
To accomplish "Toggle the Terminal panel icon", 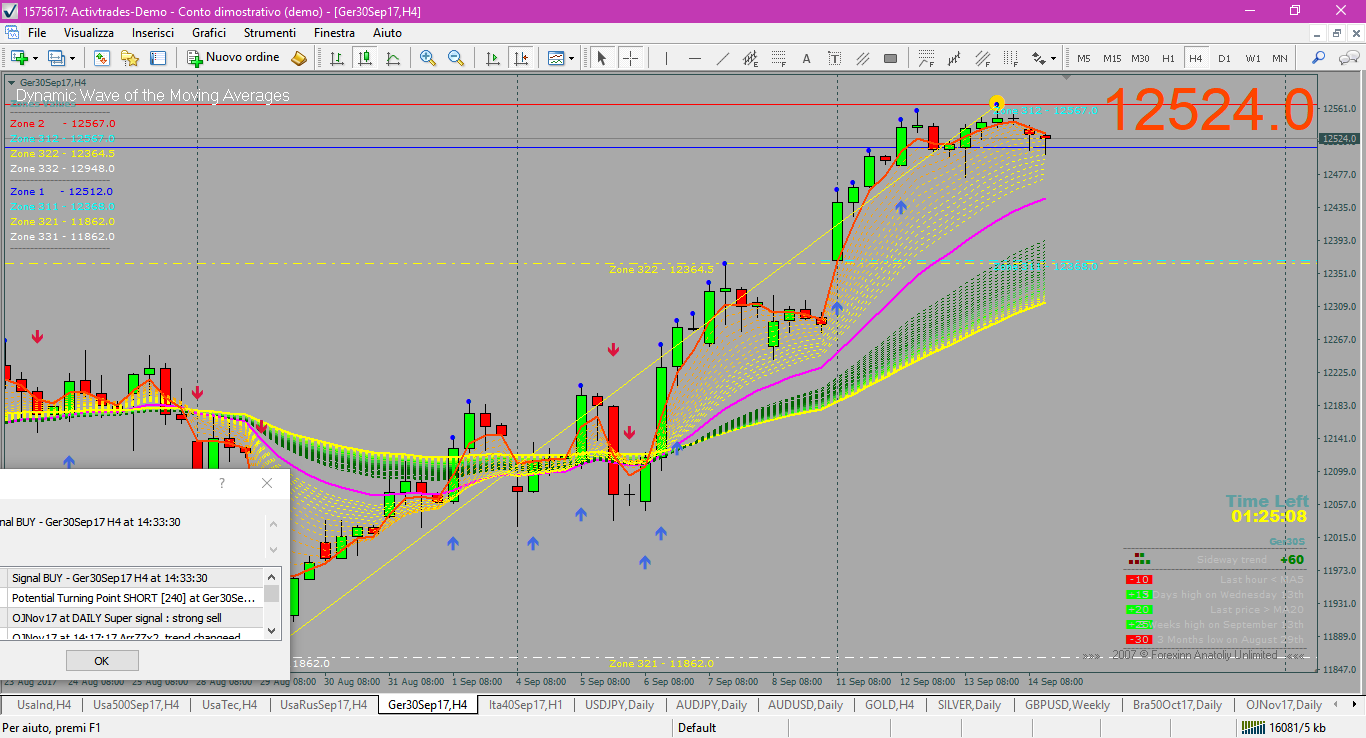I will (158, 58).
